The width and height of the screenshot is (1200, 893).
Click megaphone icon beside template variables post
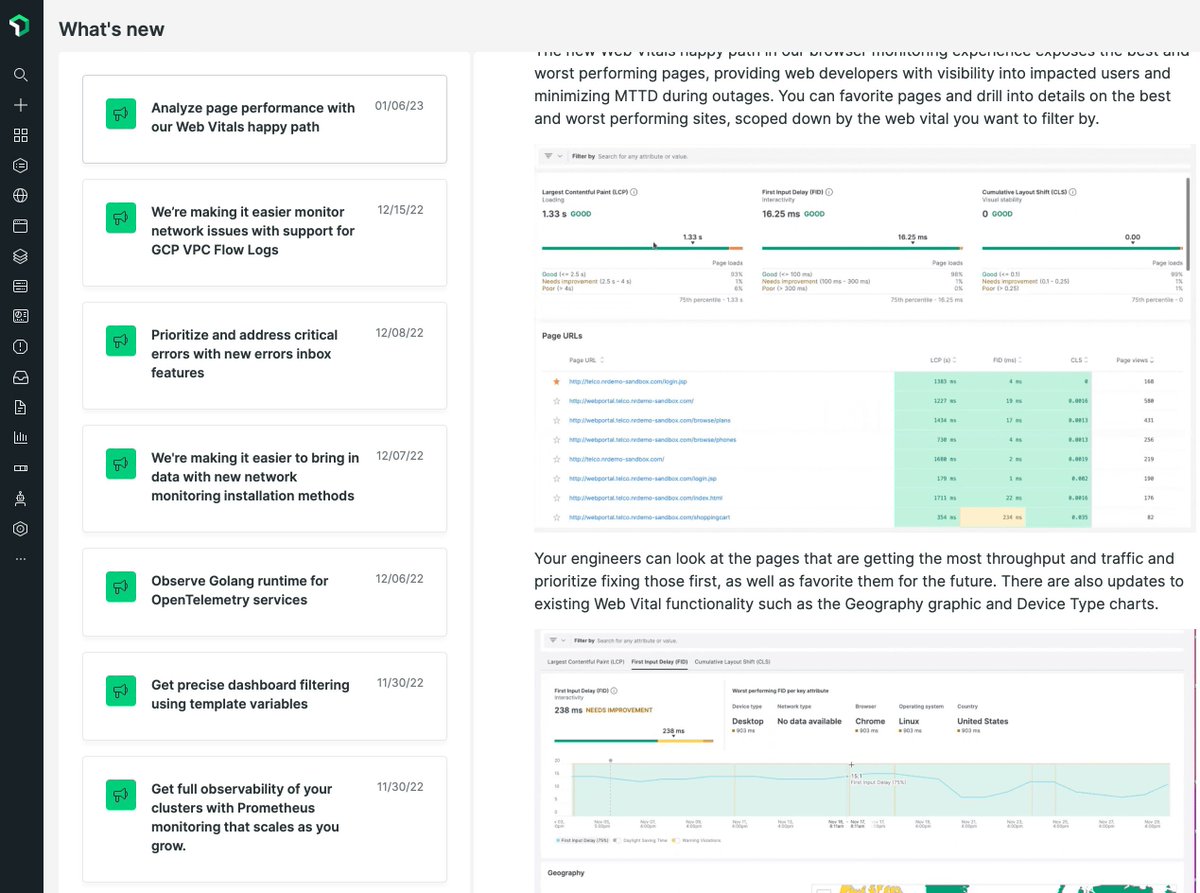[x=121, y=691]
